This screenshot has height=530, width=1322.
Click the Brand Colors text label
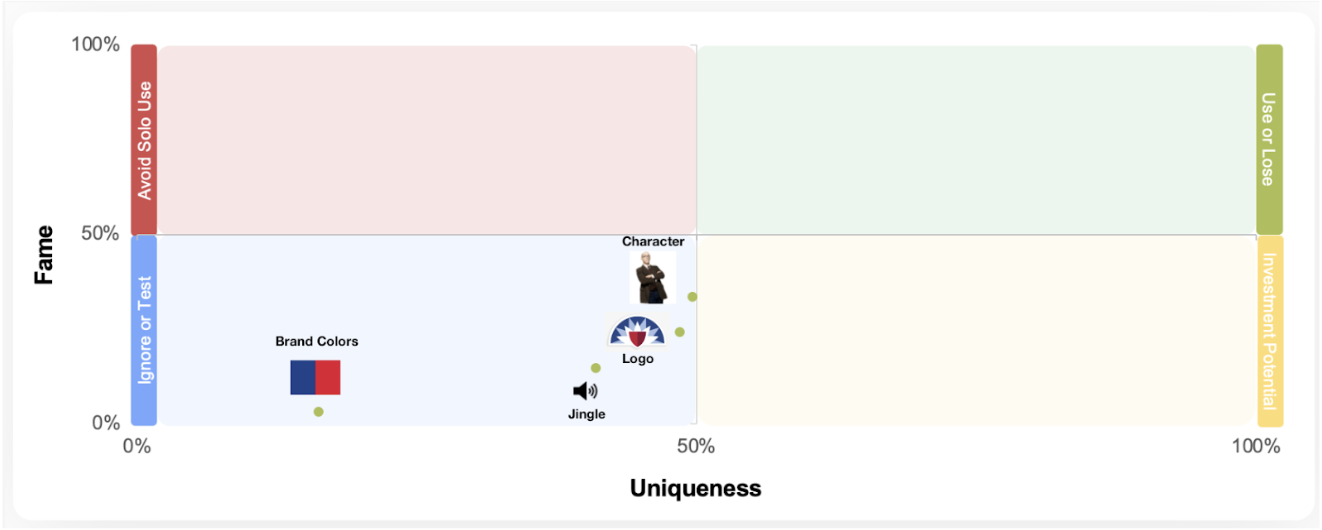(317, 341)
